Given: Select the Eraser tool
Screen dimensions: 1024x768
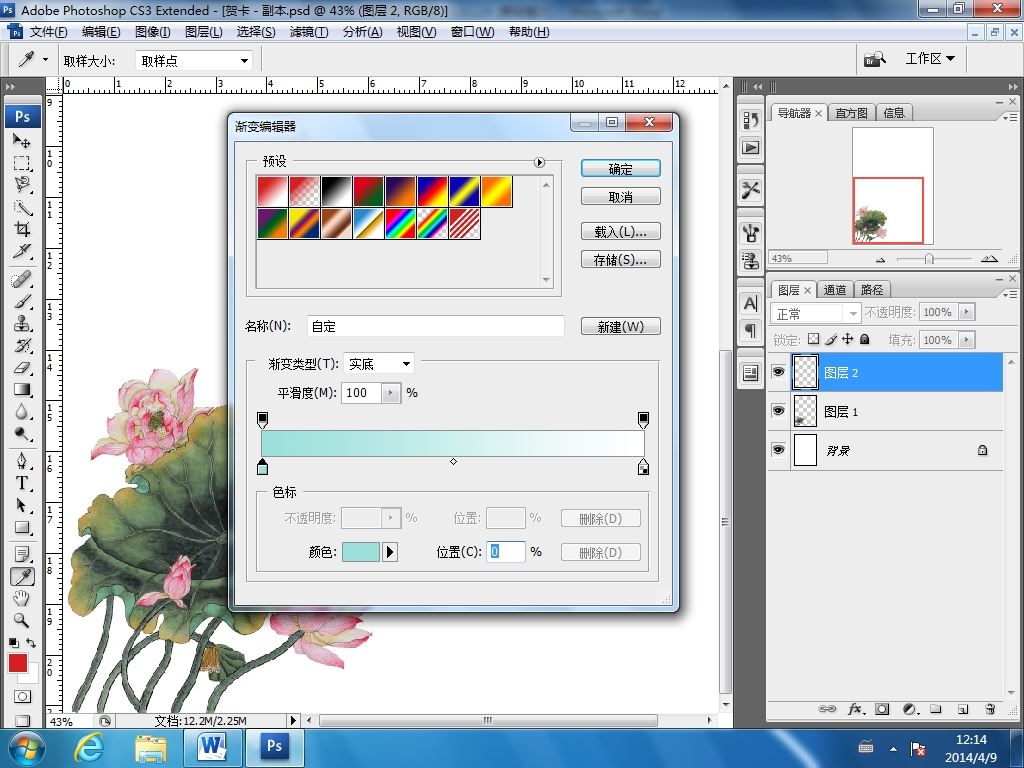Looking at the screenshot, I should pos(22,368).
